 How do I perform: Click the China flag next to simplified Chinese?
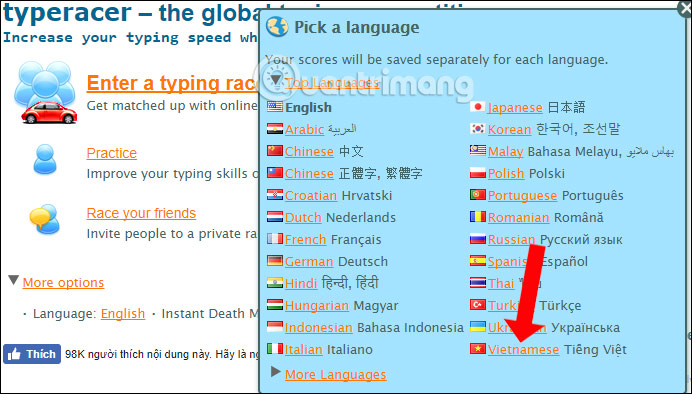point(275,151)
